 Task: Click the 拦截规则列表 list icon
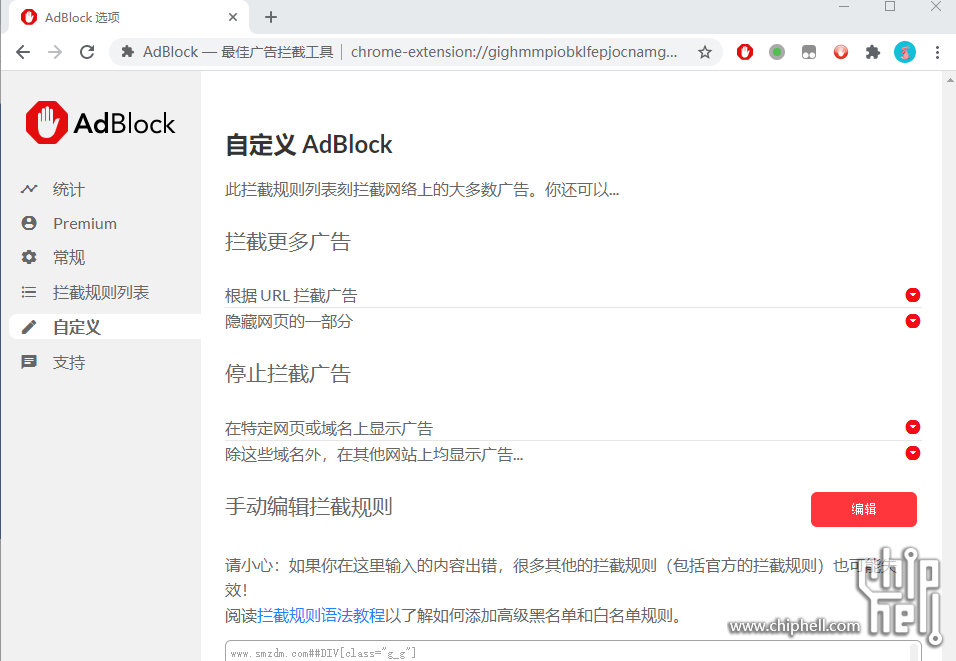(x=29, y=292)
